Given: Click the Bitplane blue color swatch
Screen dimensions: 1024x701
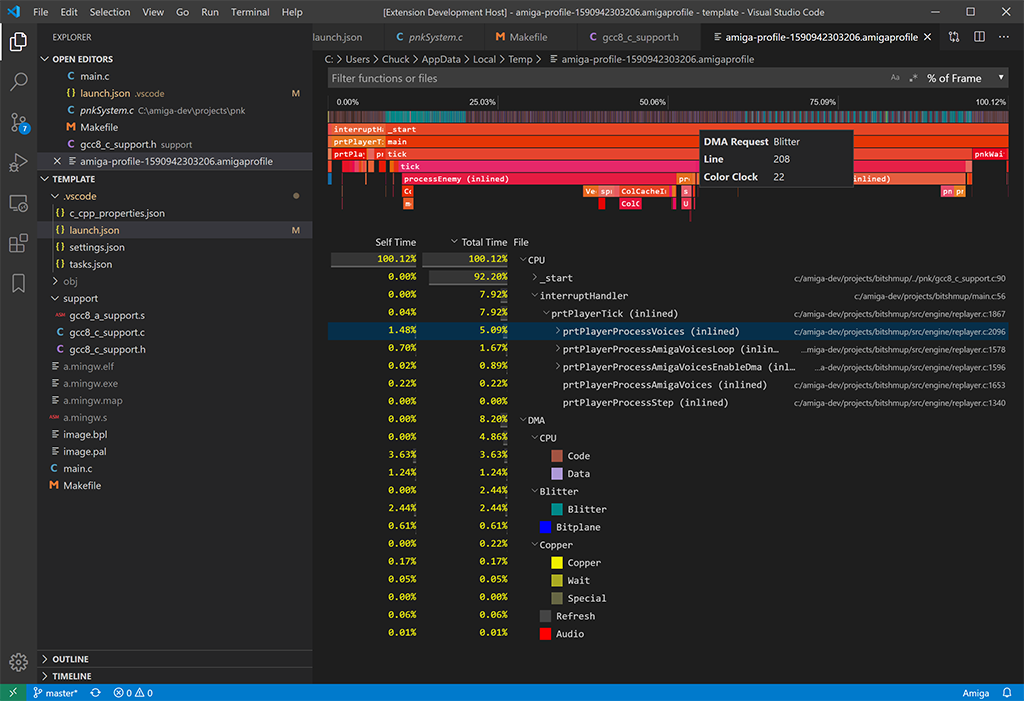Looking at the screenshot, I should pos(545,527).
